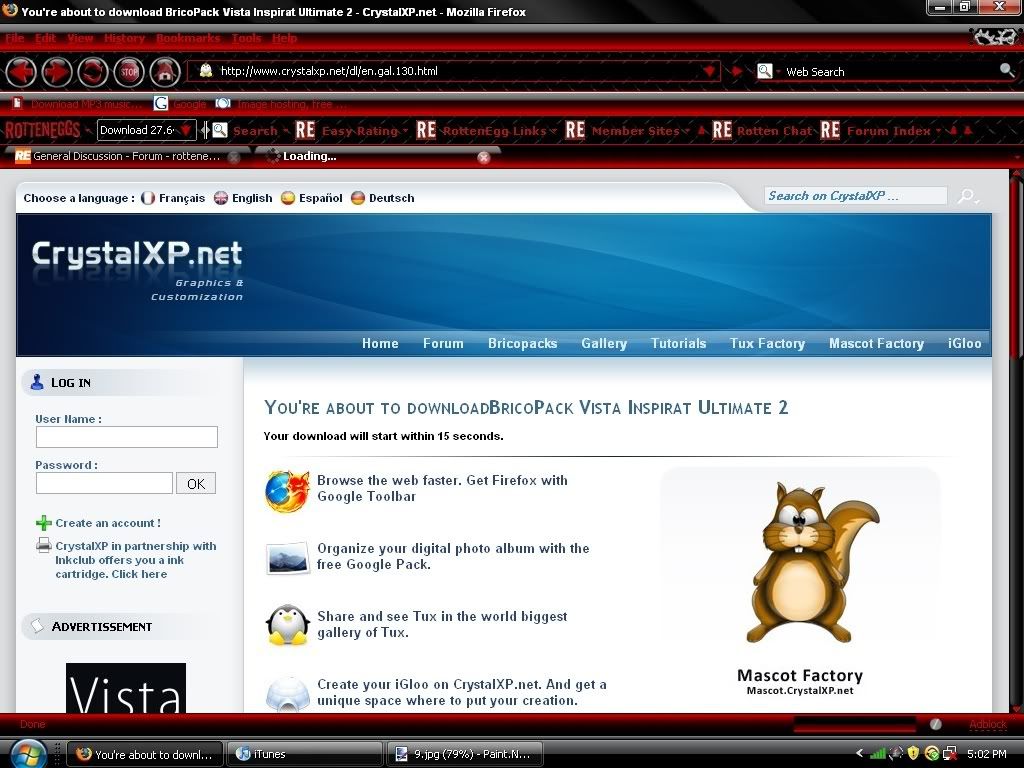Open the Google bookmark
The height and width of the screenshot is (768, 1024).
coord(180,104)
